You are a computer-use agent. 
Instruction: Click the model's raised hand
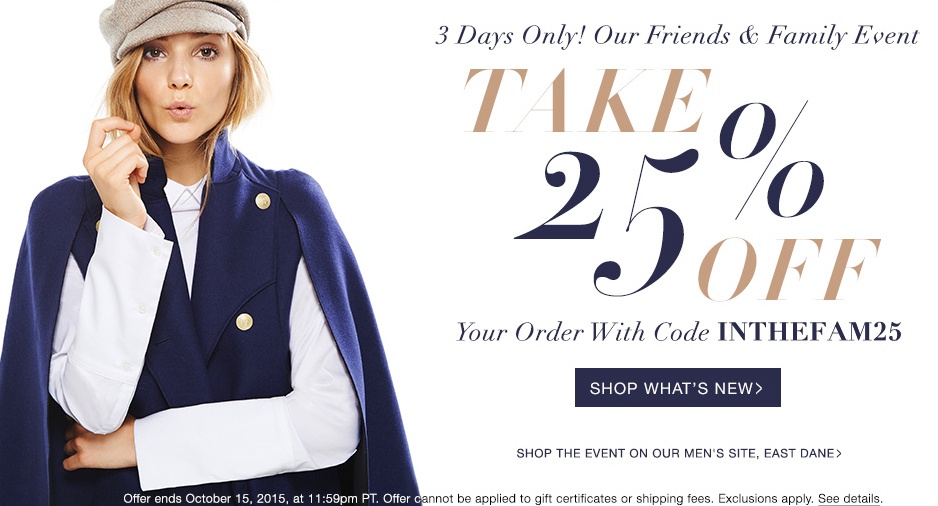click(x=115, y=167)
